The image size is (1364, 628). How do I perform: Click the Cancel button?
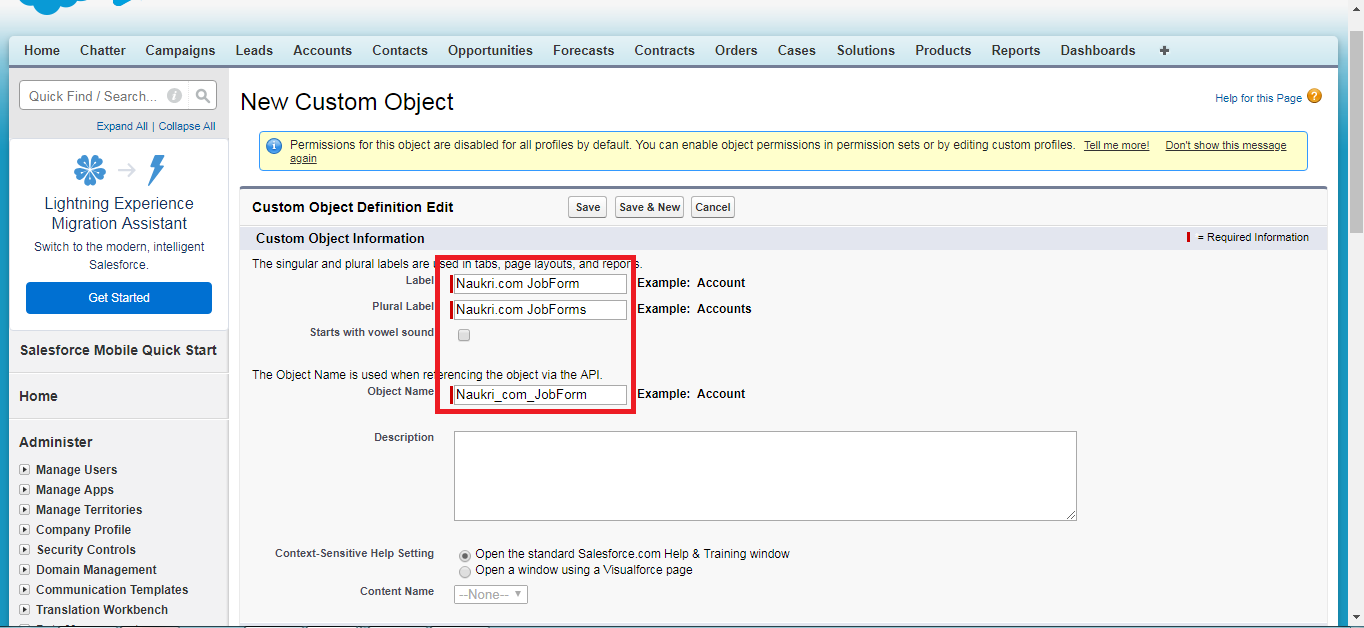point(713,207)
